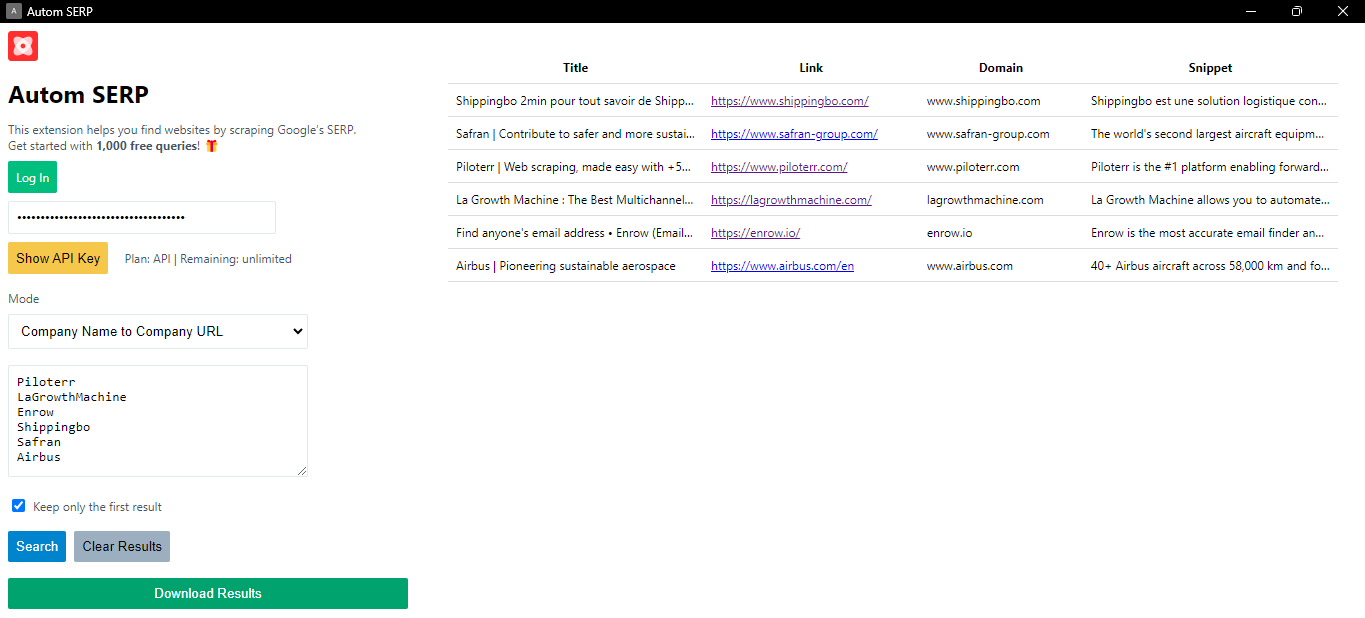Click the Mode label above the dropdown
This screenshot has width=1365, height=618.
coord(24,299)
